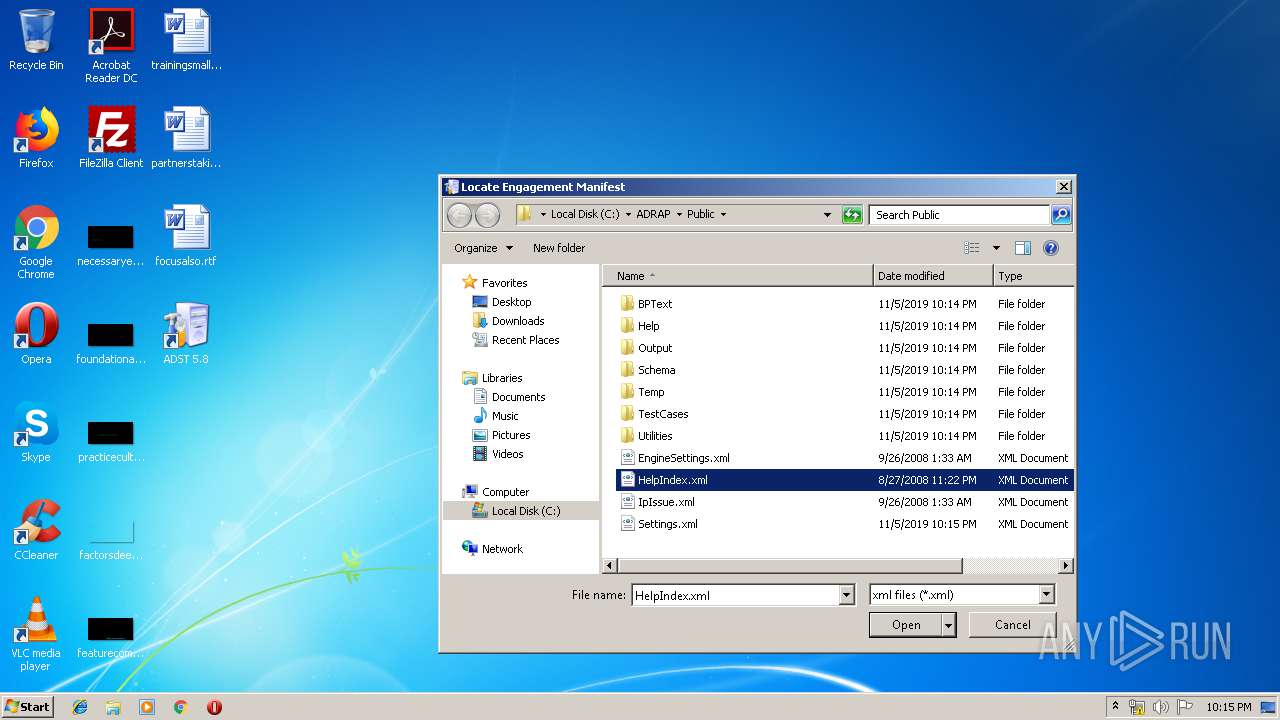
Task: Cancel the Locate Engagement Manifest dialog
Action: click(x=1012, y=625)
